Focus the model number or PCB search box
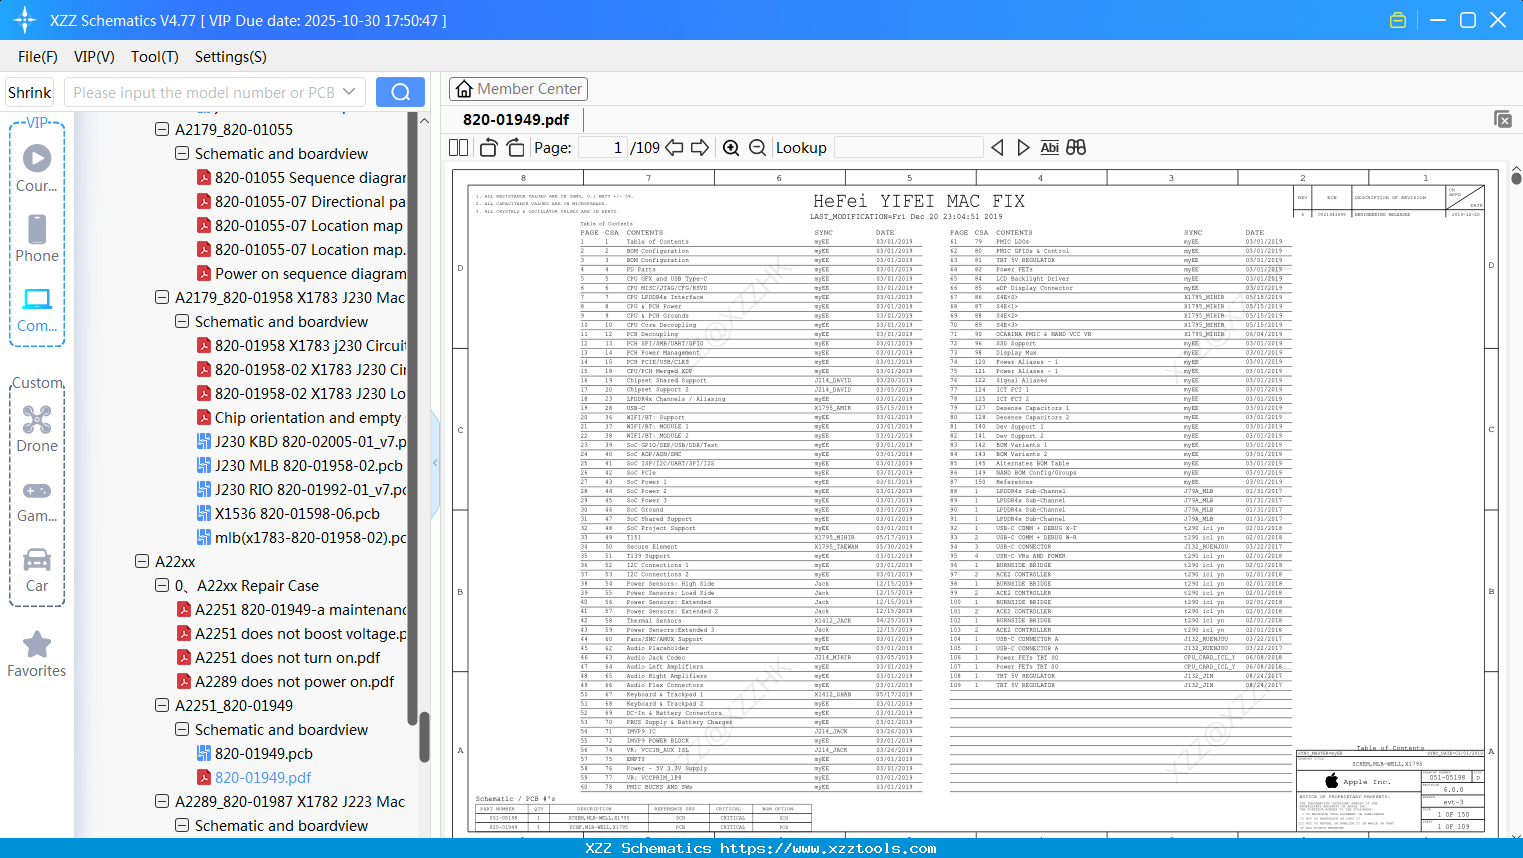This screenshot has width=1523, height=858. (x=204, y=92)
